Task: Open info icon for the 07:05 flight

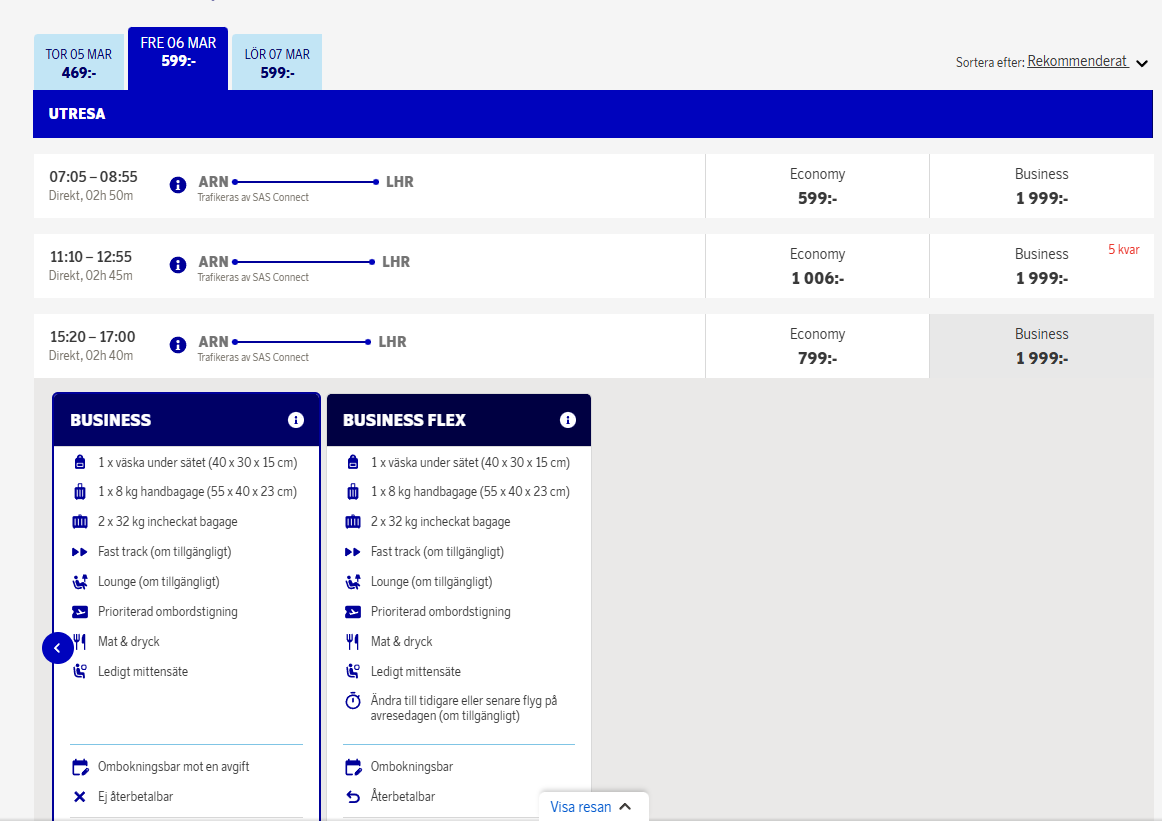Action: click(x=178, y=185)
